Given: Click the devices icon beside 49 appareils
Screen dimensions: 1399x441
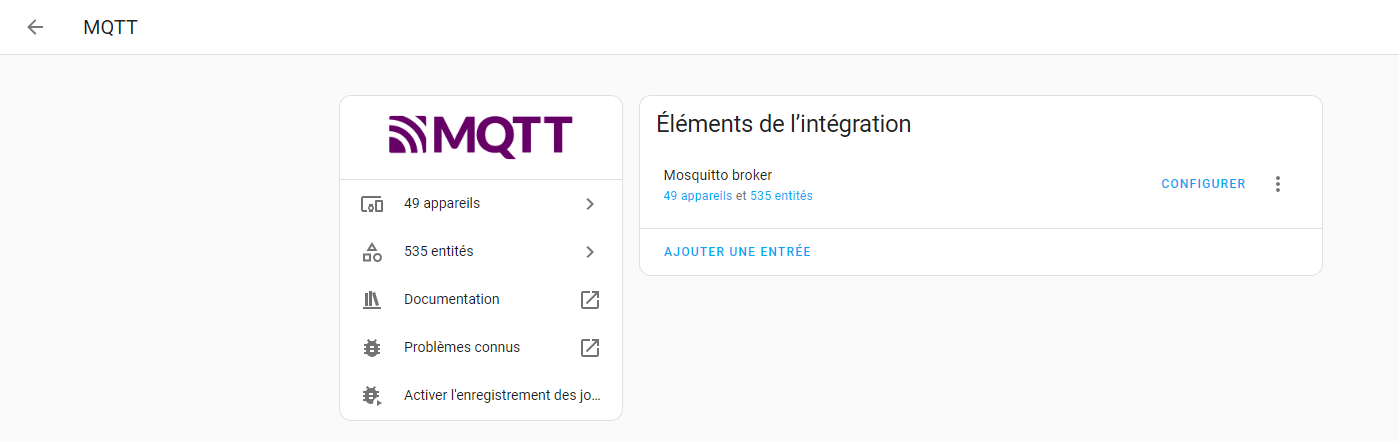Looking at the screenshot, I should click(372, 204).
